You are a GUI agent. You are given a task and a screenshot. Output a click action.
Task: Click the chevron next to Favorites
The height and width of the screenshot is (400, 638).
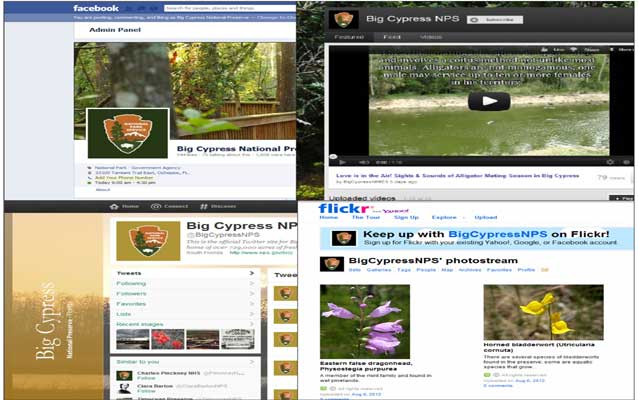point(252,304)
